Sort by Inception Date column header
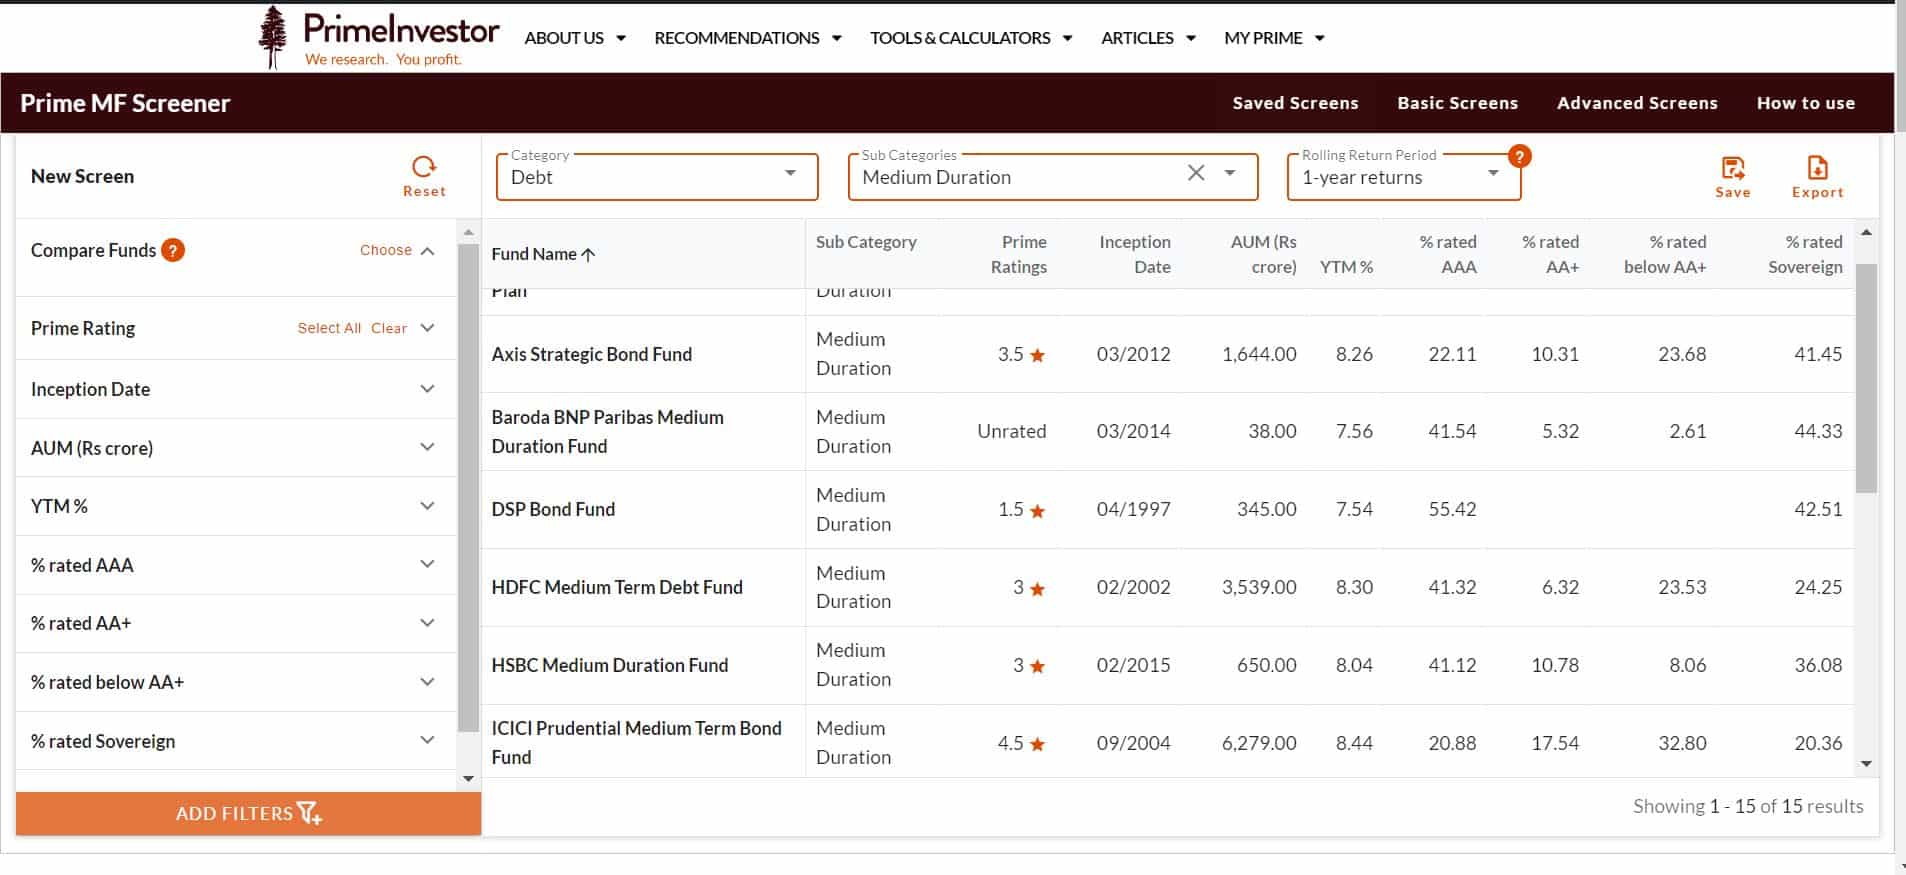The height and width of the screenshot is (875, 1906). pos(1134,254)
